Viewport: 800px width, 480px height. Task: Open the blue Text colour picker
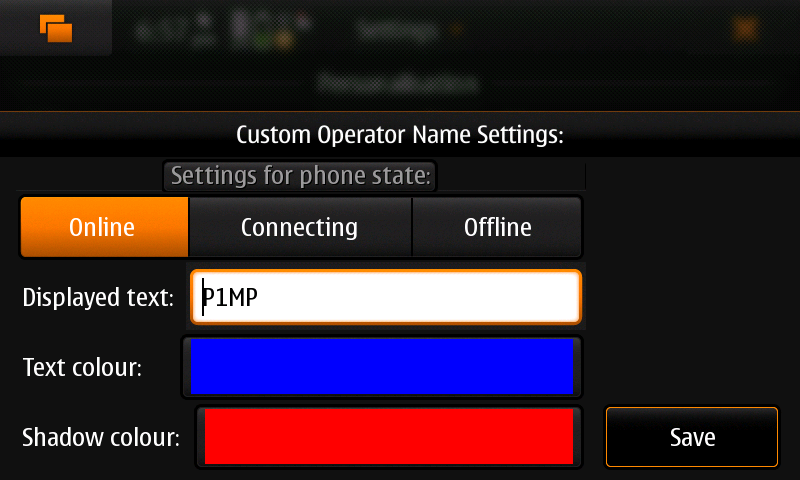tap(382, 366)
